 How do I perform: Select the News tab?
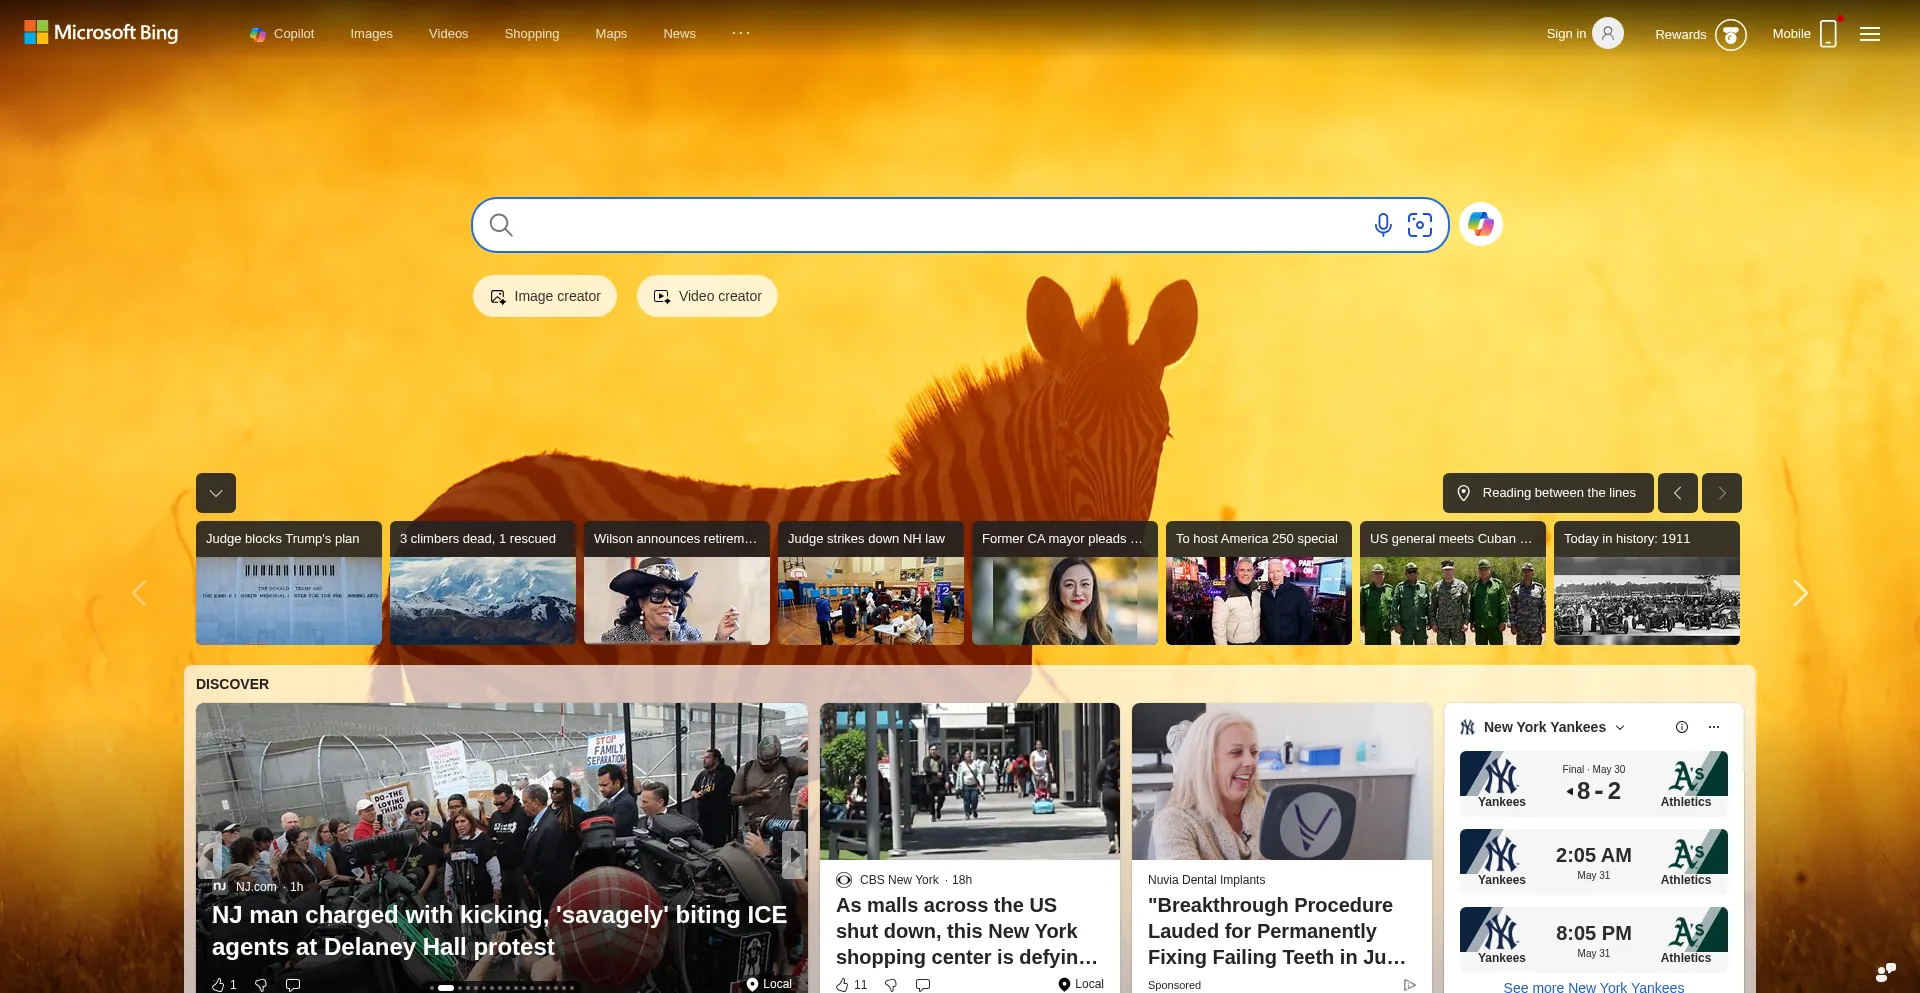coord(679,34)
